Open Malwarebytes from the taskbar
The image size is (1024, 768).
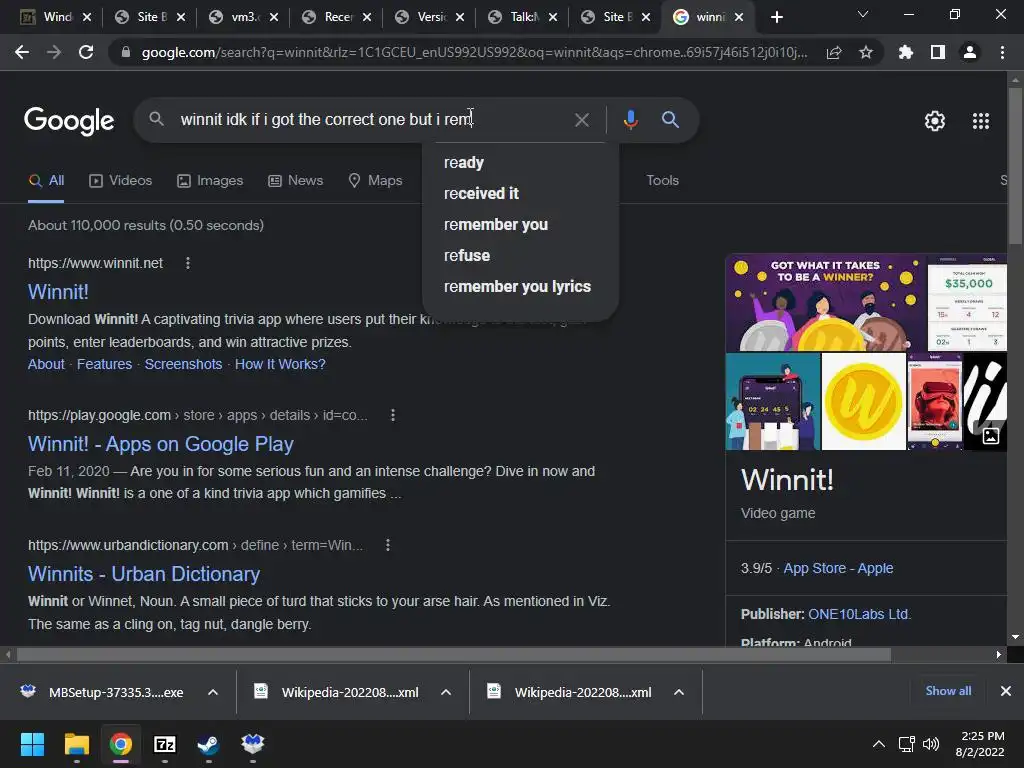pyautogui.click(x=253, y=744)
